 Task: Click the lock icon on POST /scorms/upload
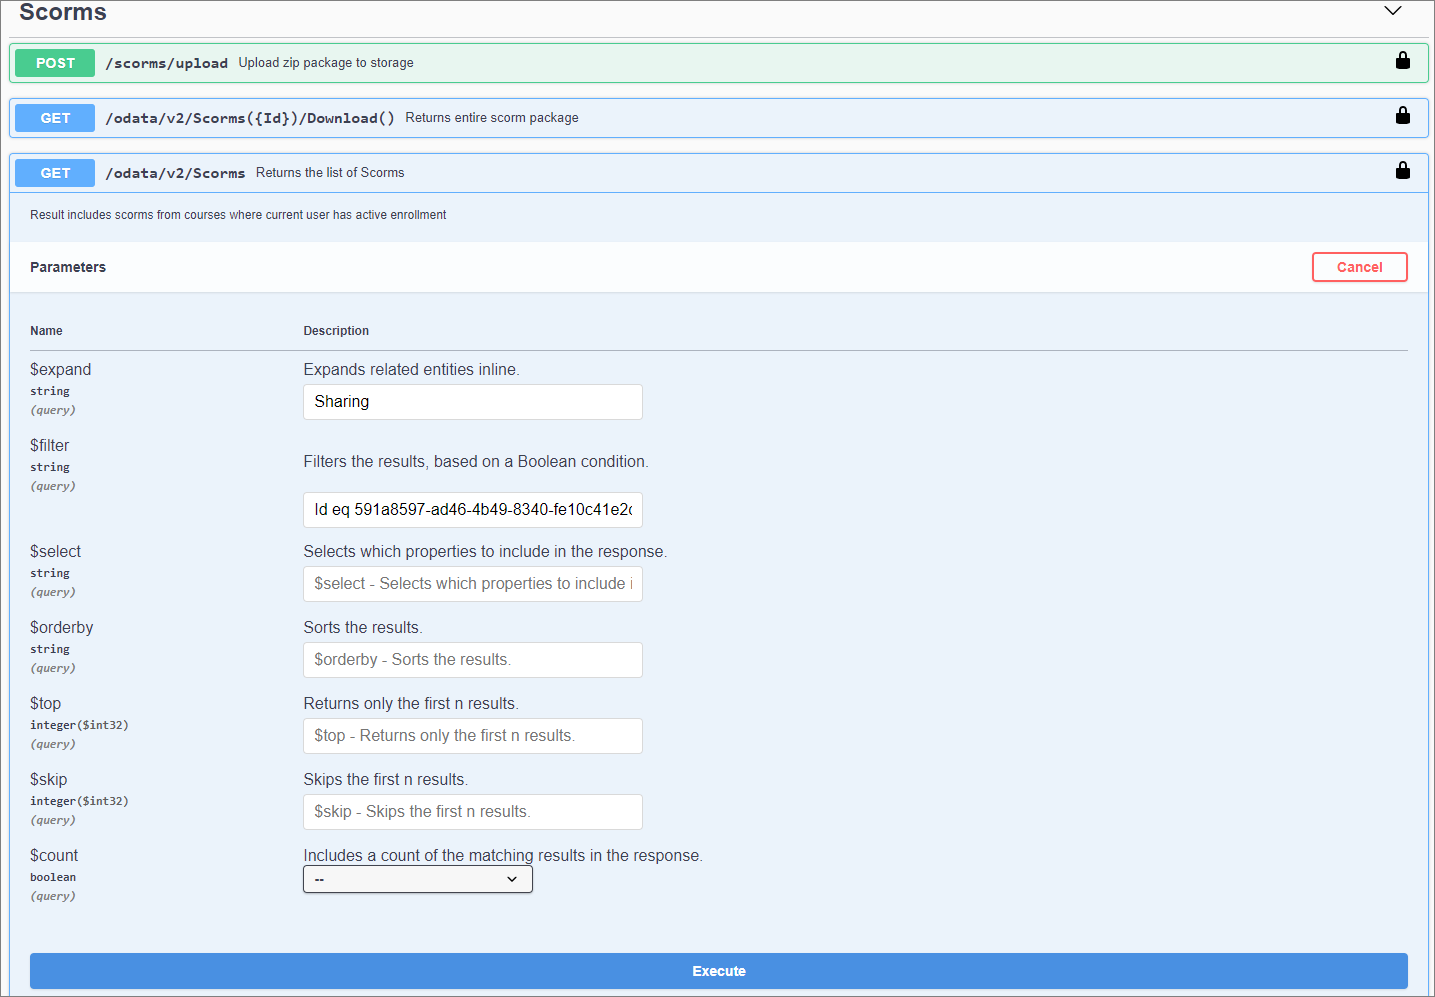pos(1402,61)
